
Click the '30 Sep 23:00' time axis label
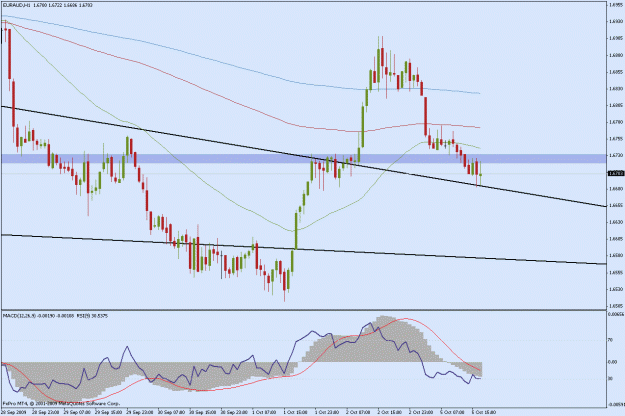click(x=234, y=412)
